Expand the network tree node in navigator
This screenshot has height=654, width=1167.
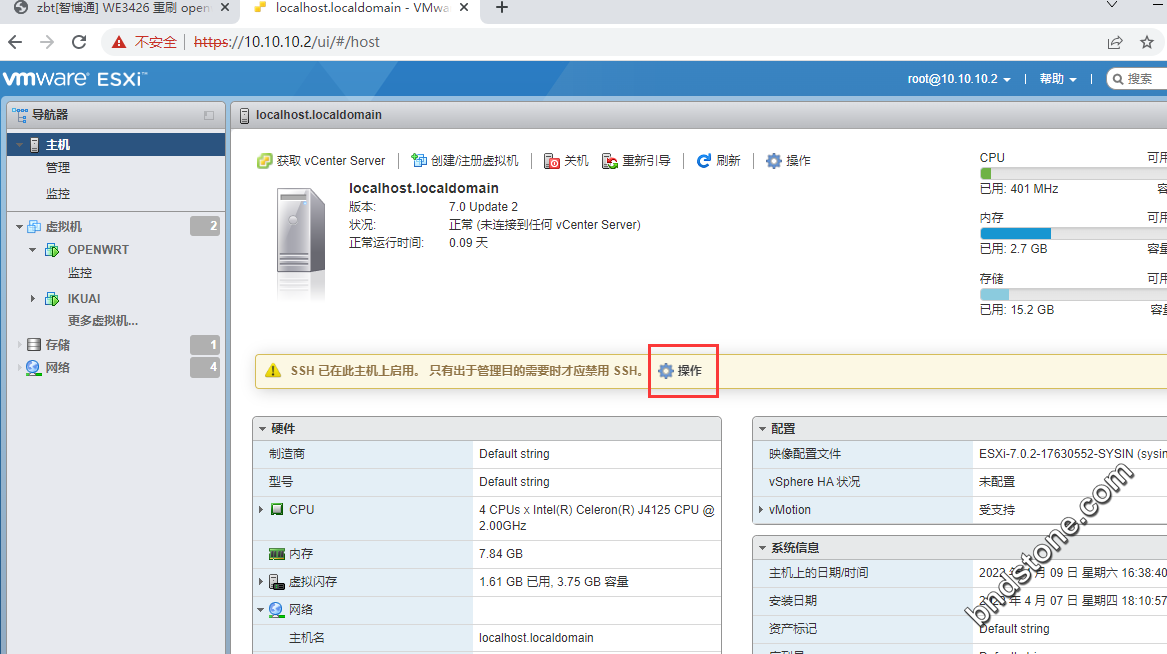coord(19,368)
